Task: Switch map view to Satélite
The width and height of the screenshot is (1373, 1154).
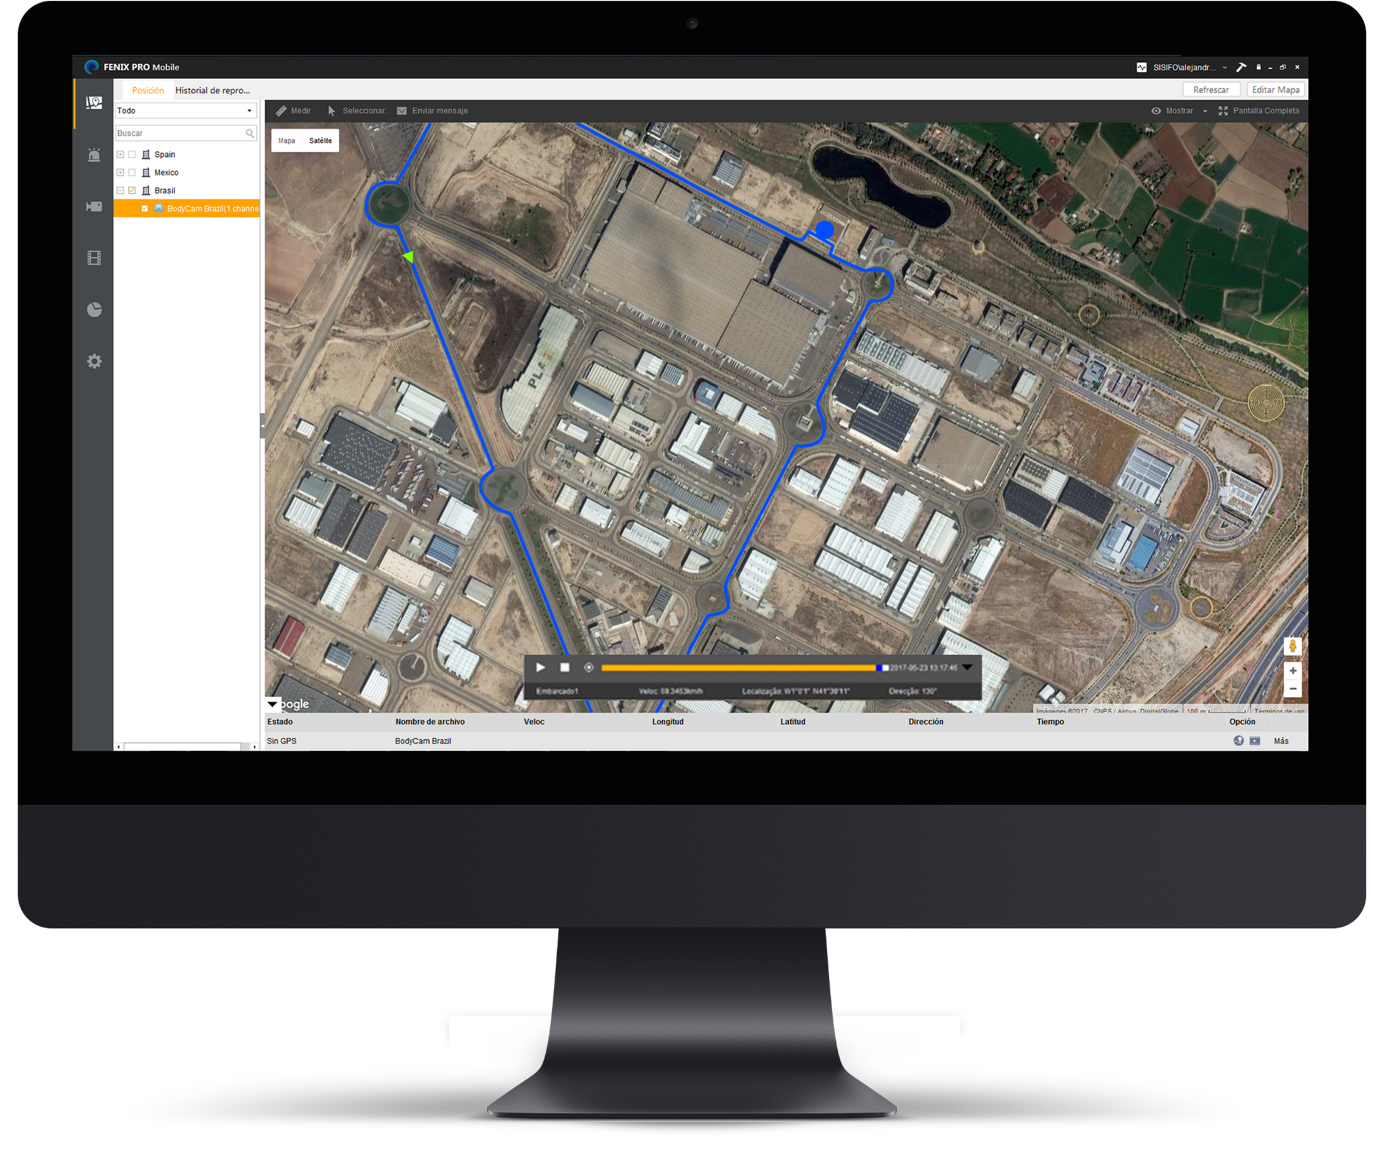Action: (320, 141)
